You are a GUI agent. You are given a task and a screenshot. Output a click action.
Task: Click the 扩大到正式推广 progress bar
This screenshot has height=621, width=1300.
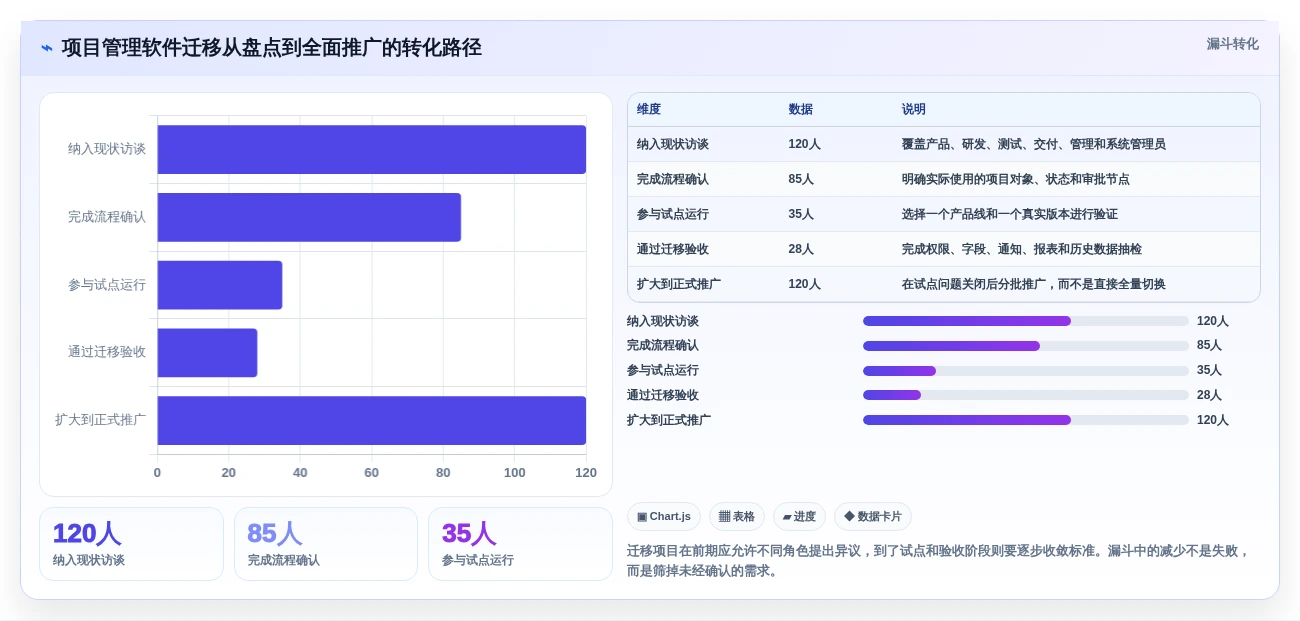(1026, 420)
